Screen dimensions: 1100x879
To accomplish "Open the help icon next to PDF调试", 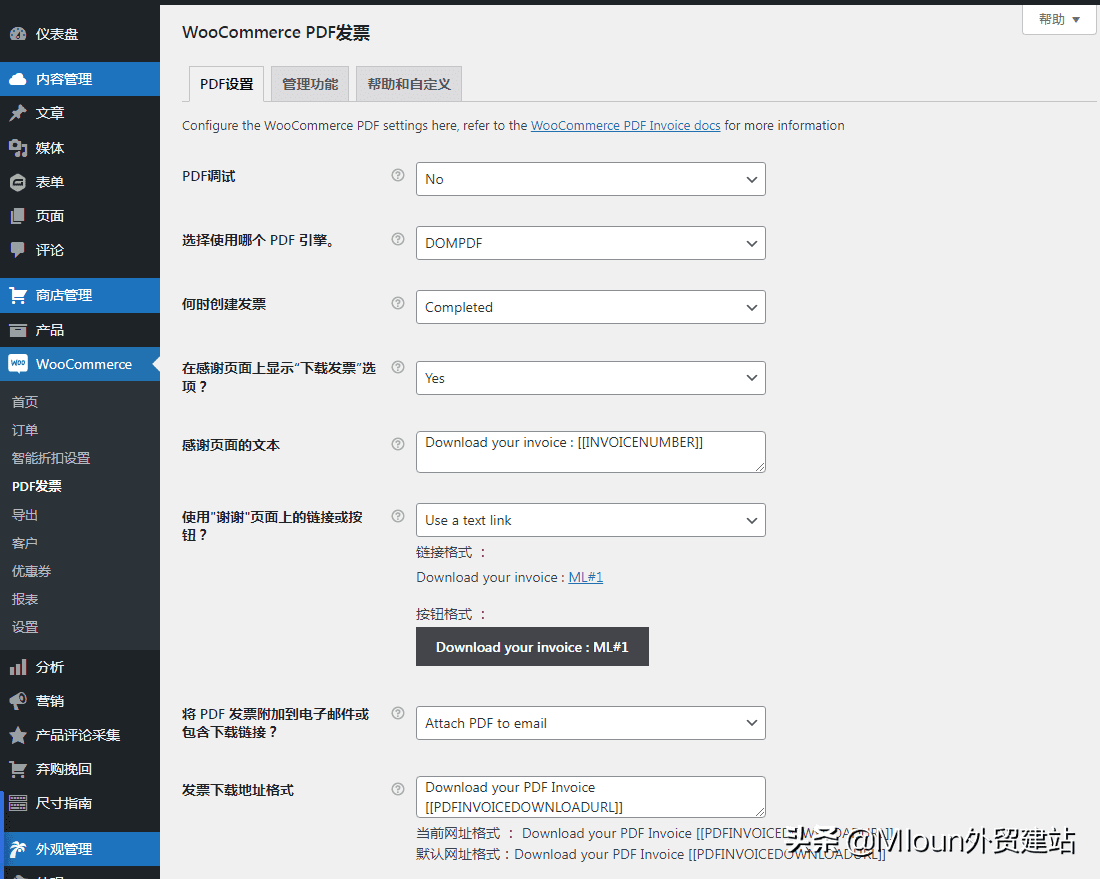I will (x=397, y=175).
